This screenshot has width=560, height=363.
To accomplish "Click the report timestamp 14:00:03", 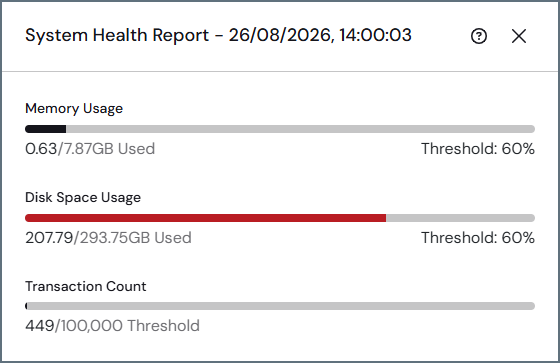I will (375, 35).
